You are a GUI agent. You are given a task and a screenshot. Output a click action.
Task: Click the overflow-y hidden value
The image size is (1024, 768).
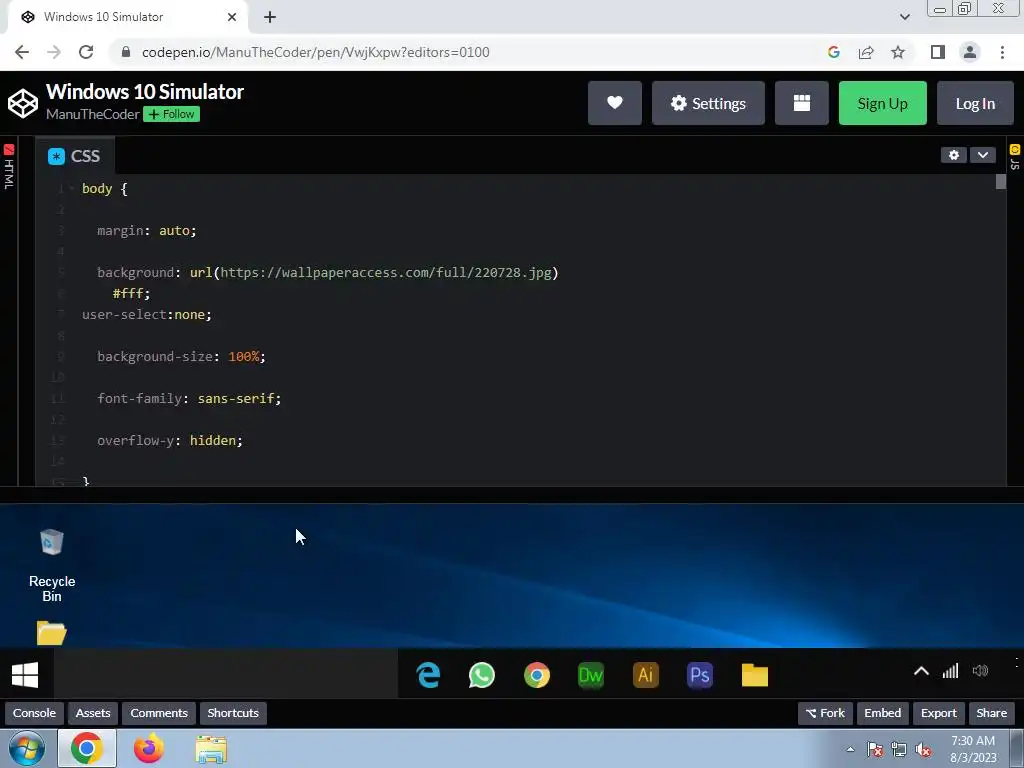point(213,440)
